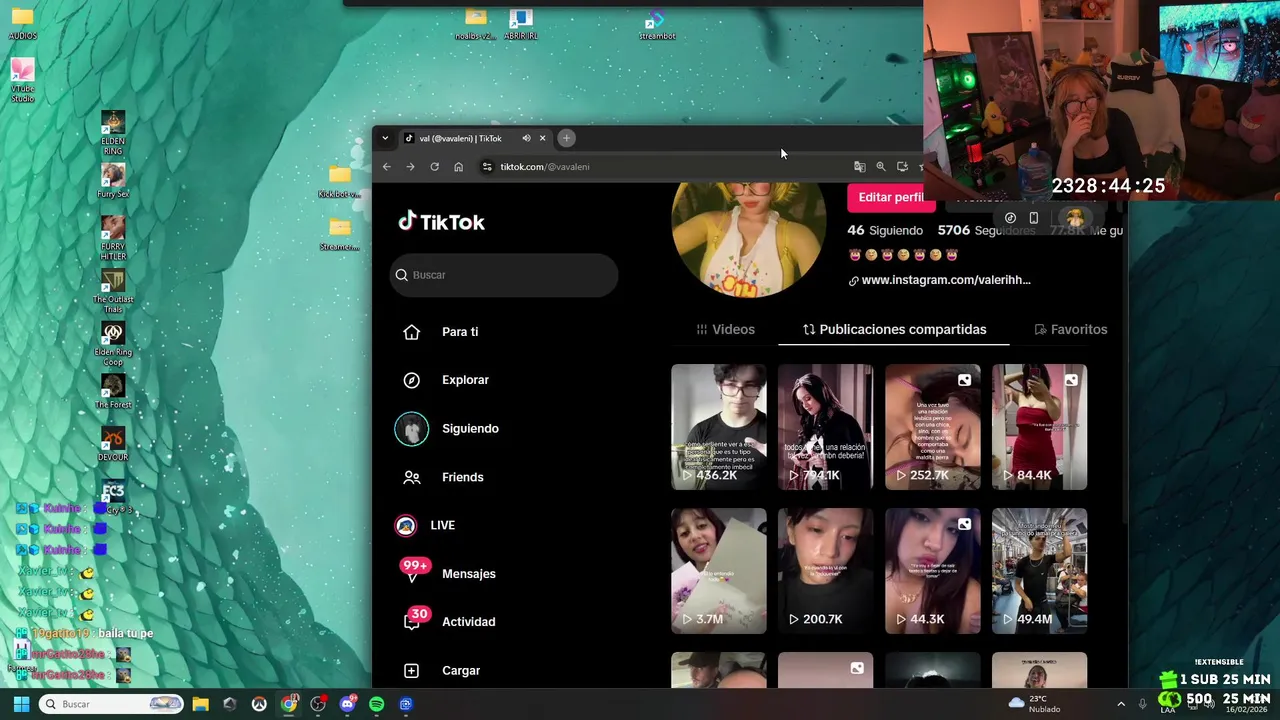
Task: Launch the Elden Ring Coop shortcut
Action: (113, 344)
